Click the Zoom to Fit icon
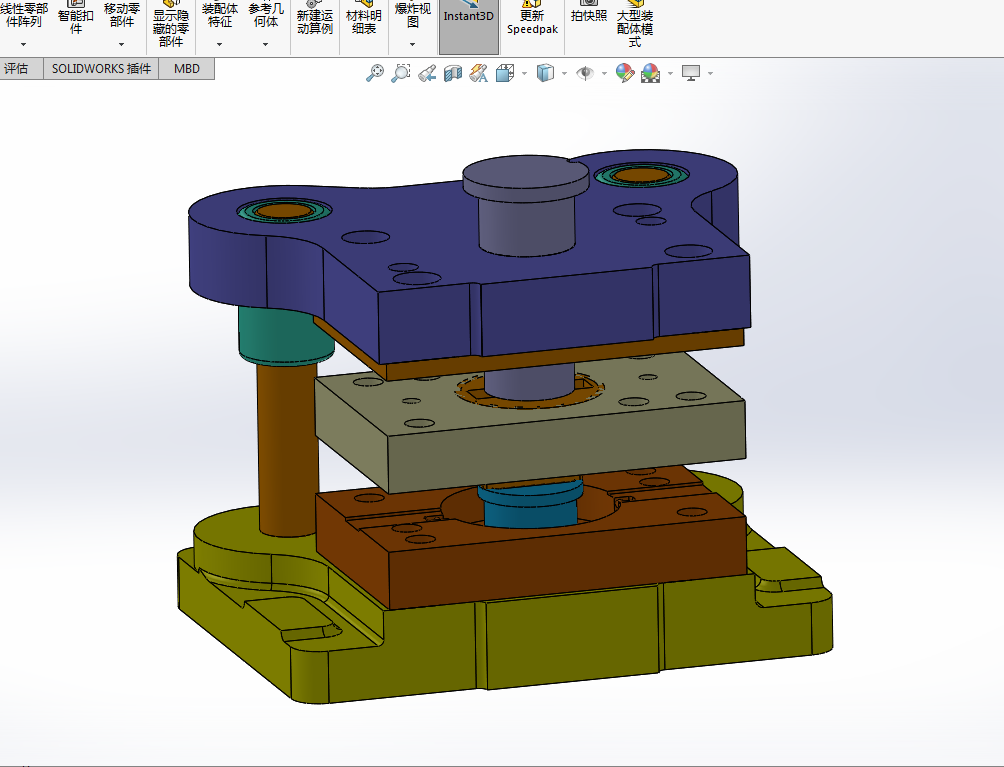This screenshot has width=1004, height=767. [x=375, y=73]
